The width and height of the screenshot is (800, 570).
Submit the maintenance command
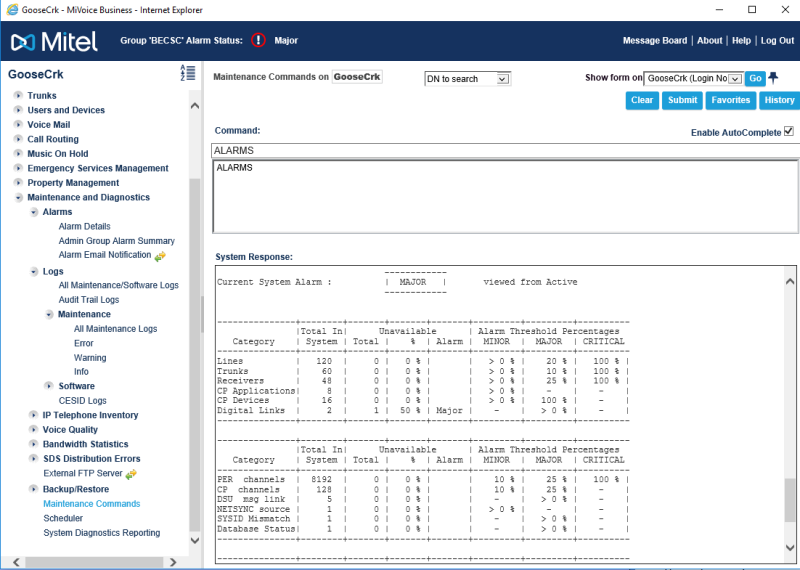[682, 100]
